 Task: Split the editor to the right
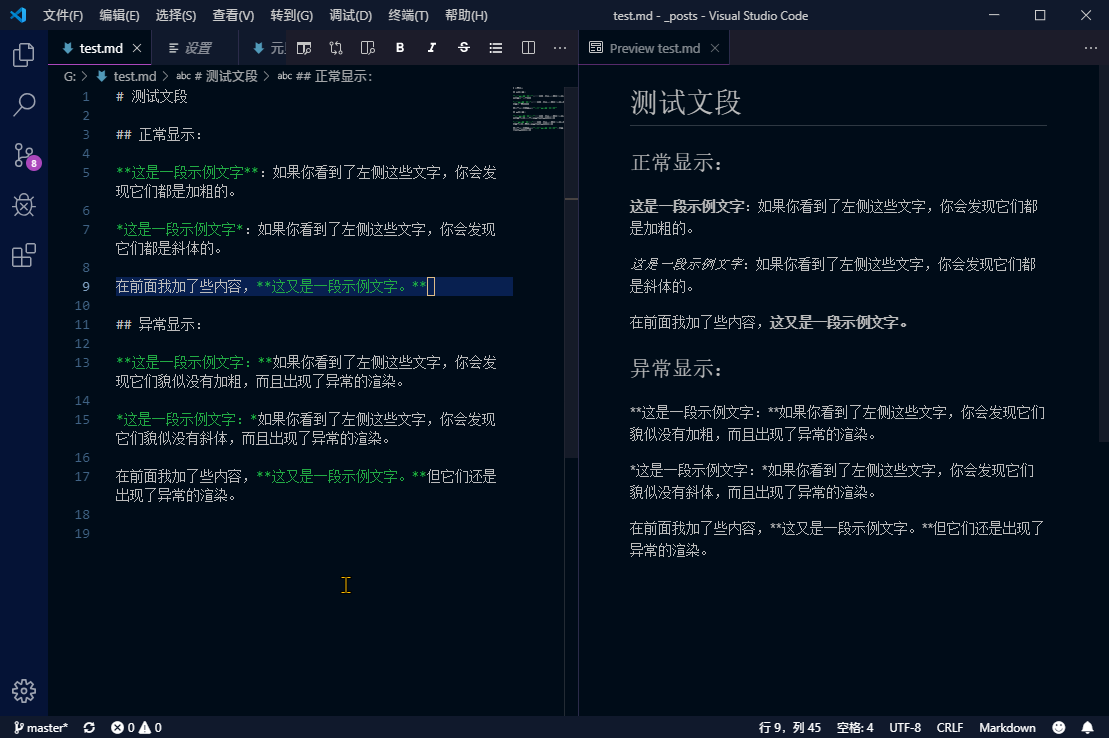tap(528, 48)
